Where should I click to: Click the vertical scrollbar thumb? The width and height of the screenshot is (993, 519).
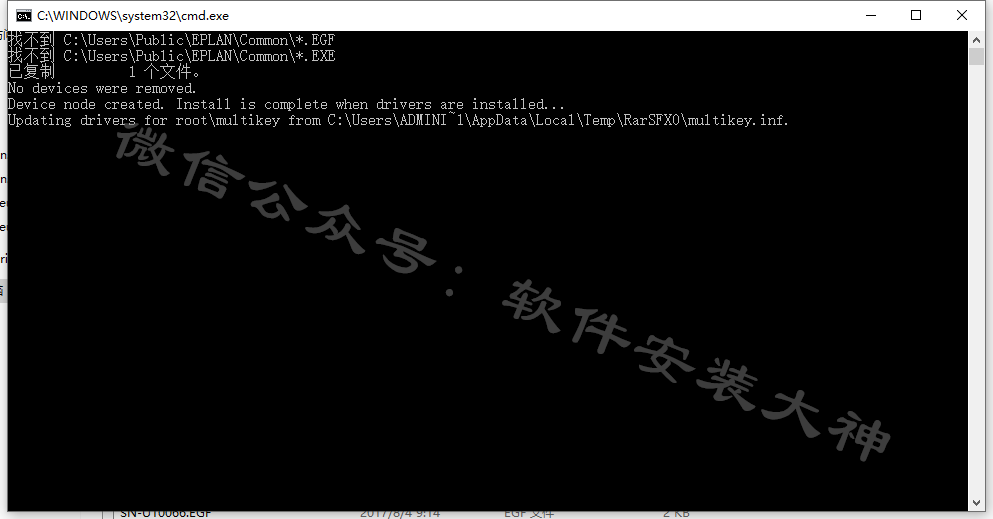pyautogui.click(x=976, y=56)
